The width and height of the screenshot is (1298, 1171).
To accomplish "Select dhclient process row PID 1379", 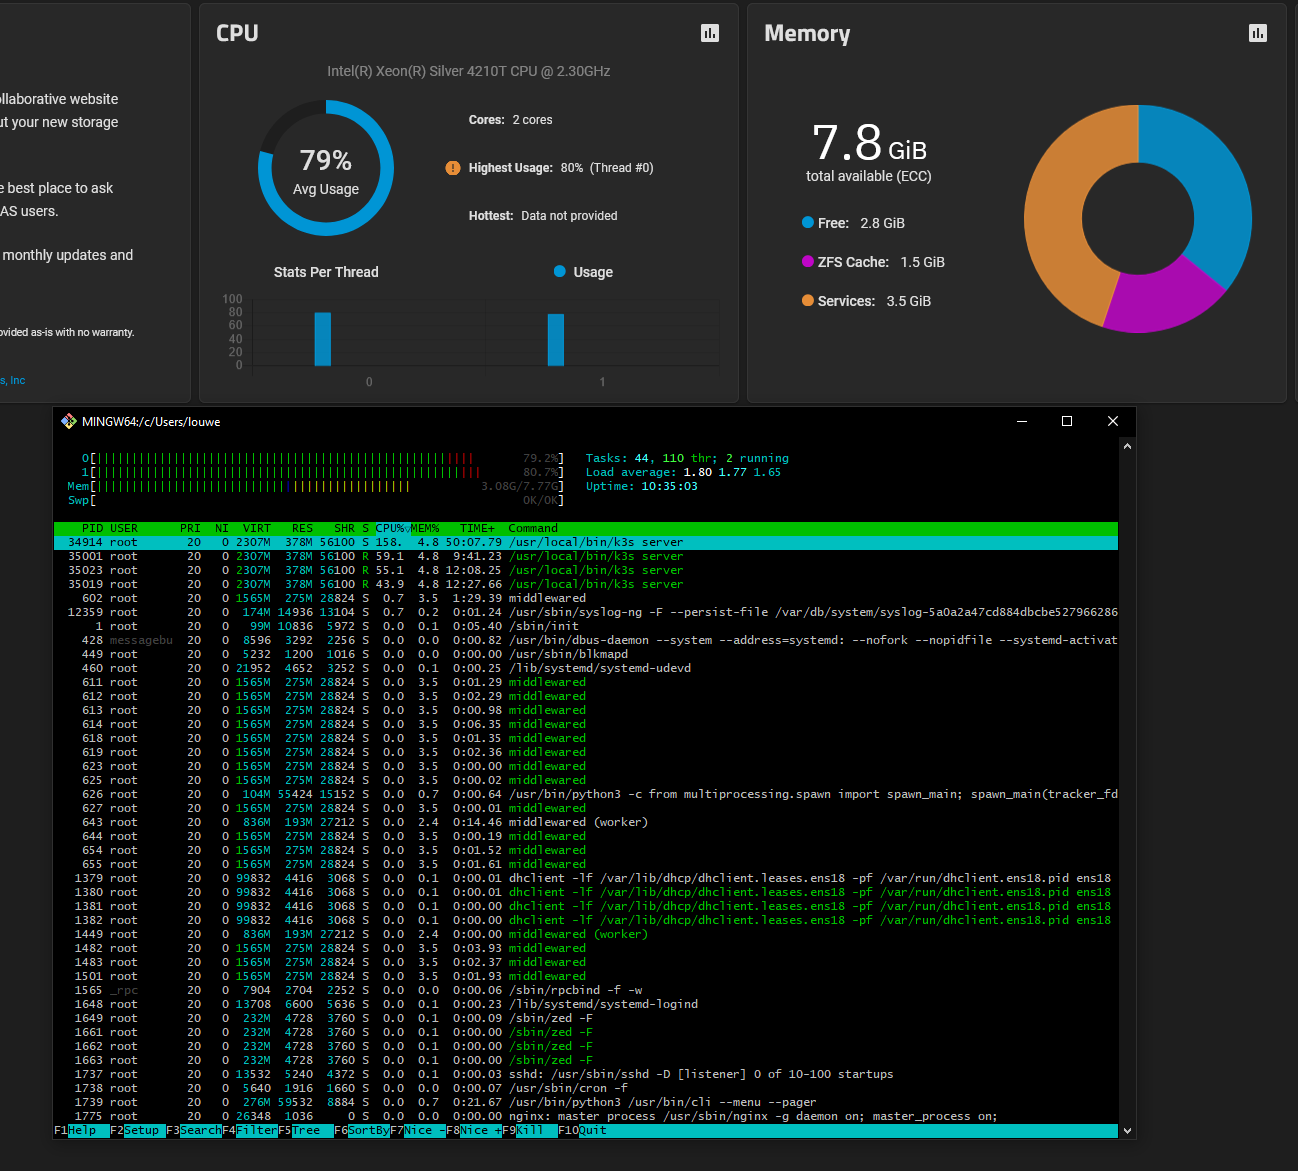I will point(586,878).
